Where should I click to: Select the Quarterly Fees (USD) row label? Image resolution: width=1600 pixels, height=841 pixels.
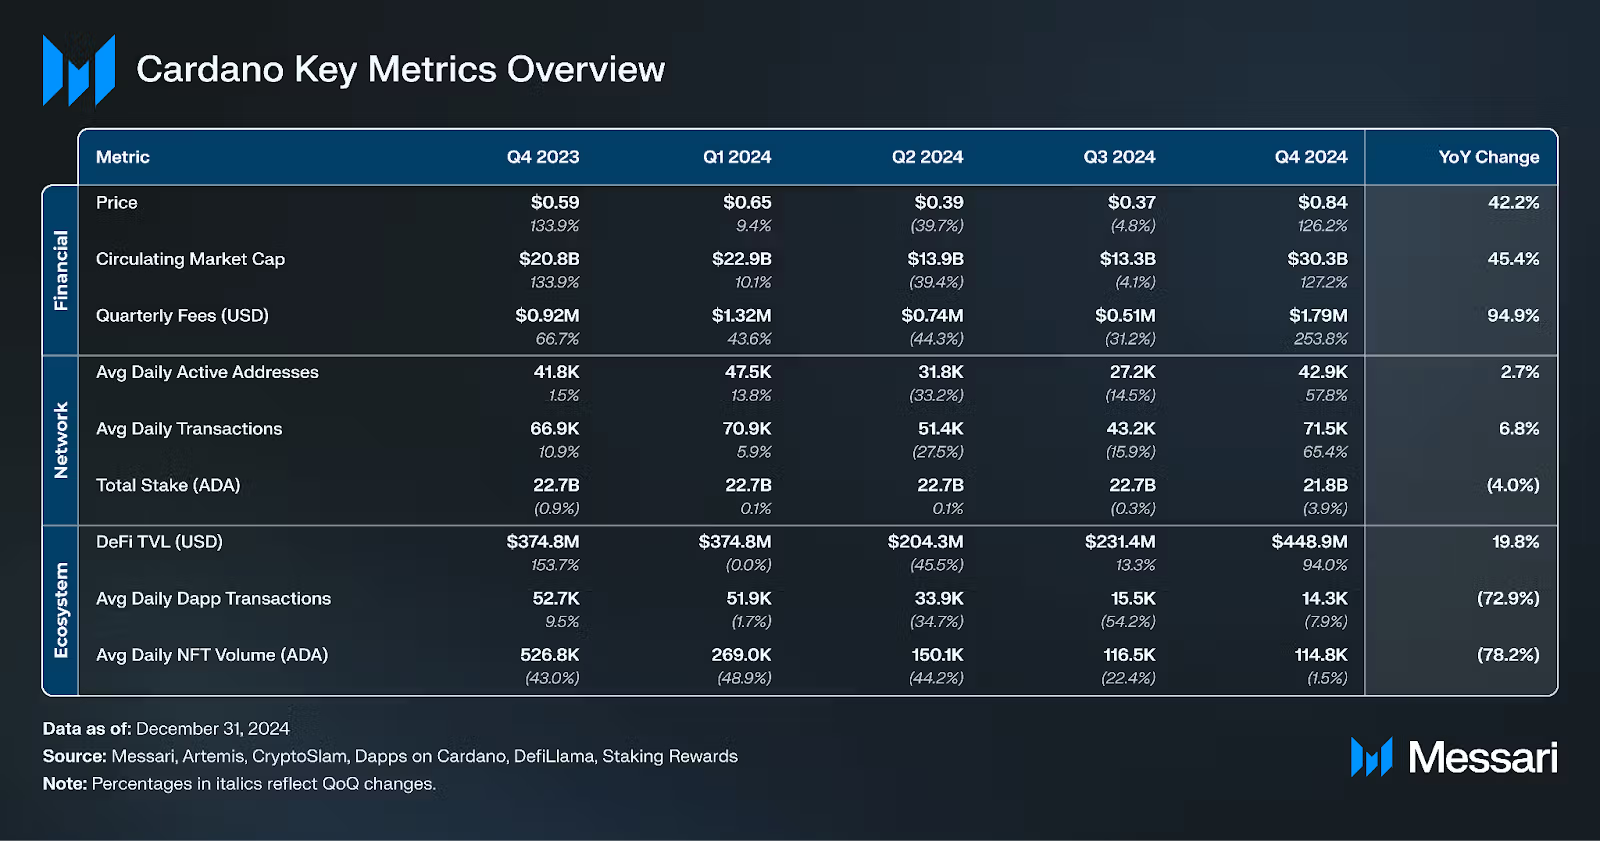(182, 316)
